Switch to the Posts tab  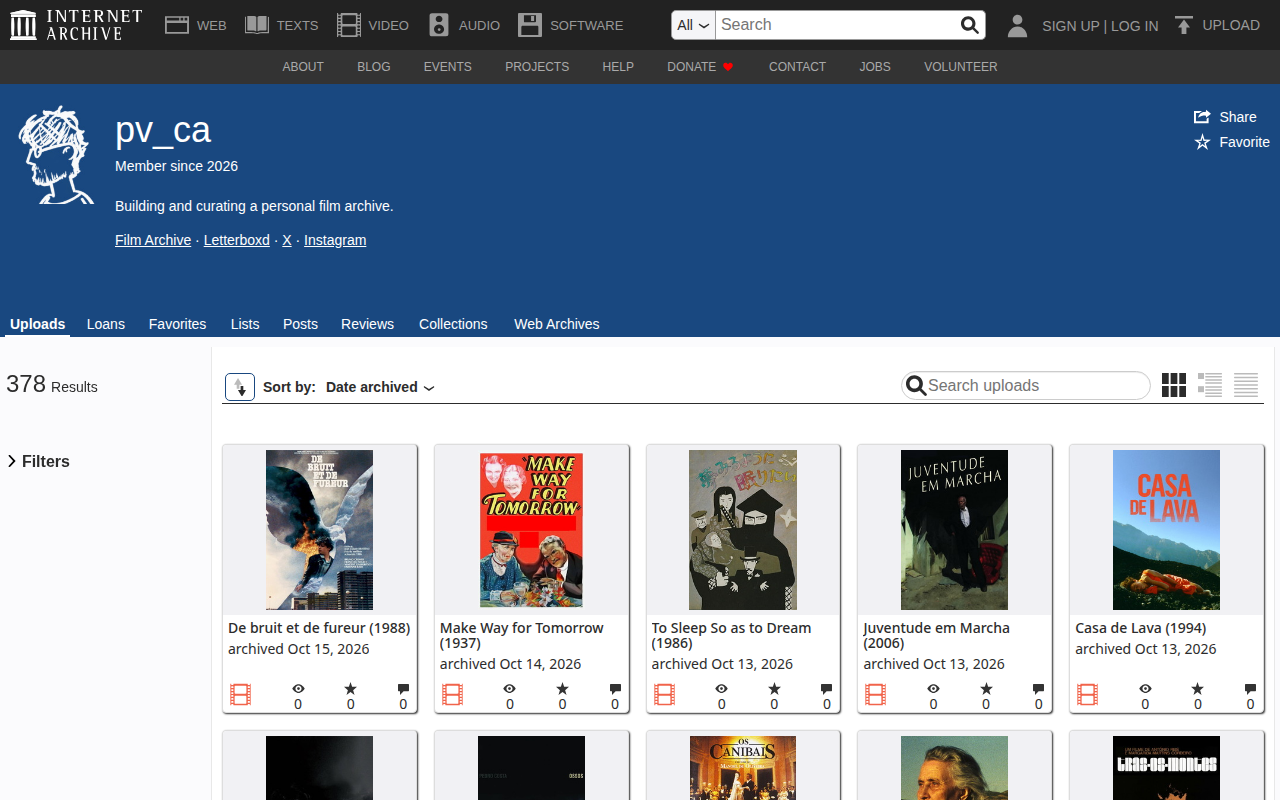pos(300,324)
